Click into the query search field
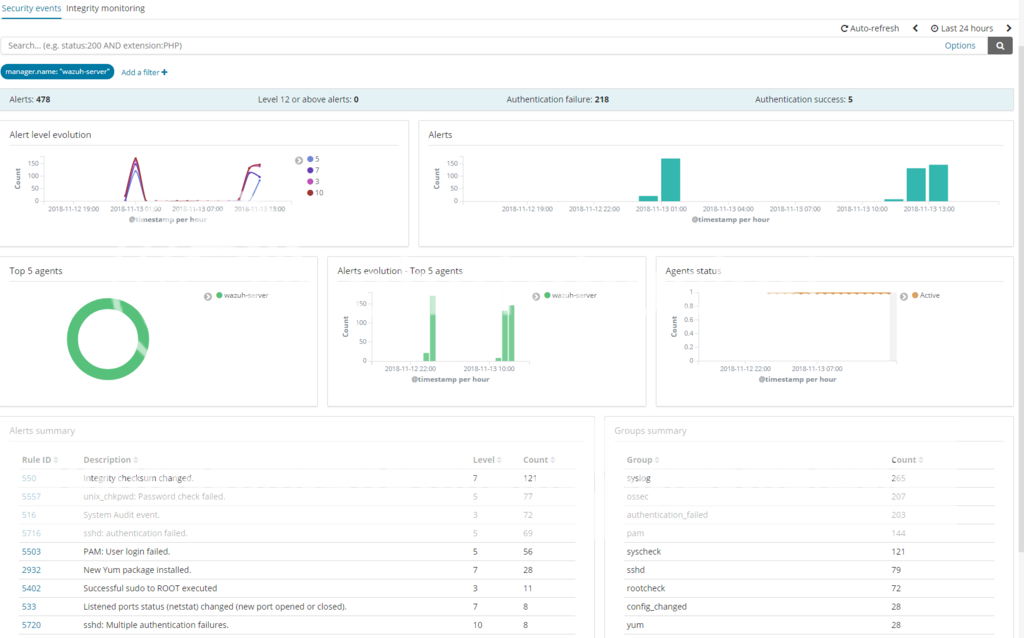The image size is (1024, 638). pyautogui.click(x=470, y=46)
